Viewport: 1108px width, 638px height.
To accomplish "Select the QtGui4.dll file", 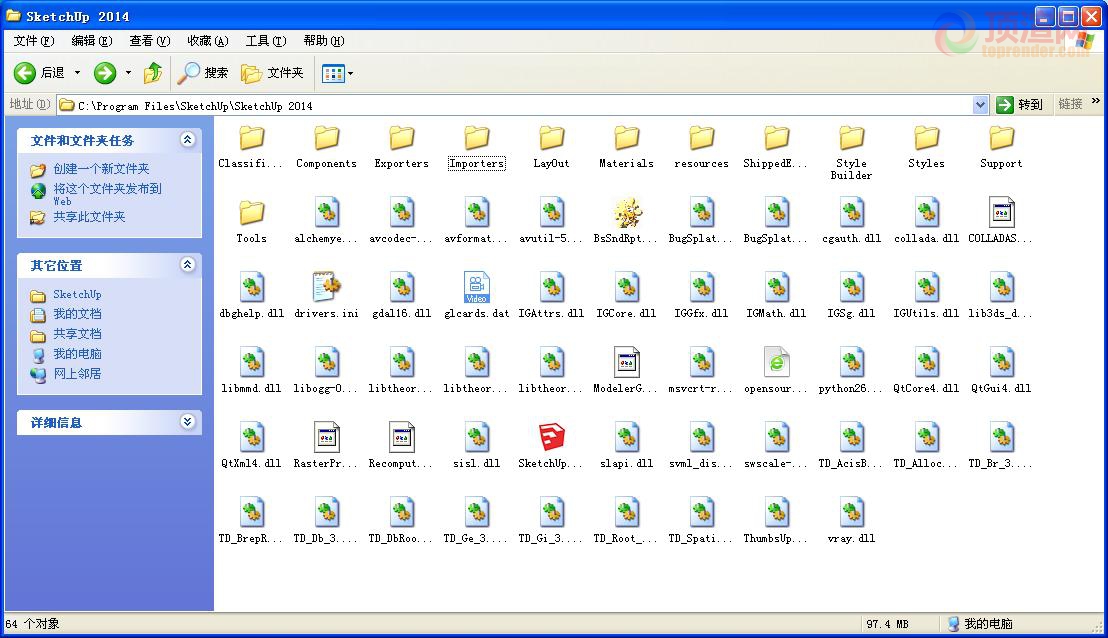I will pyautogui.click(x=1001, y=370).
